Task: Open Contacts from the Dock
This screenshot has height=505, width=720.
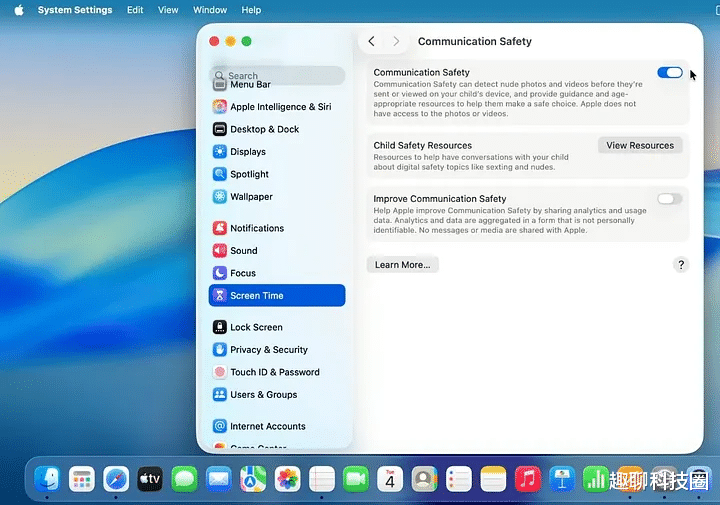Action: click(424, 479)
